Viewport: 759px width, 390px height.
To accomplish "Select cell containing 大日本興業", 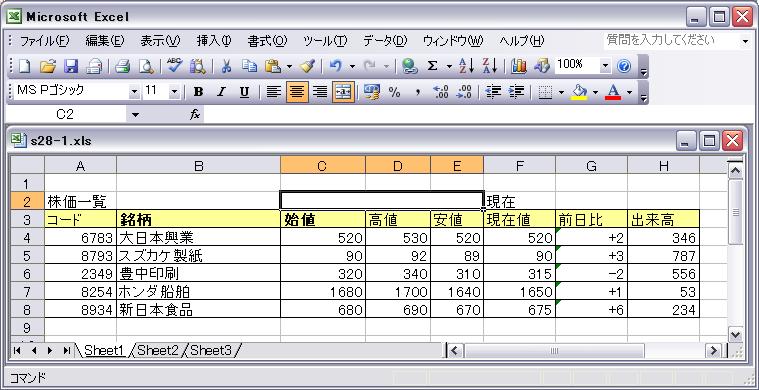I will click(198, 238).
